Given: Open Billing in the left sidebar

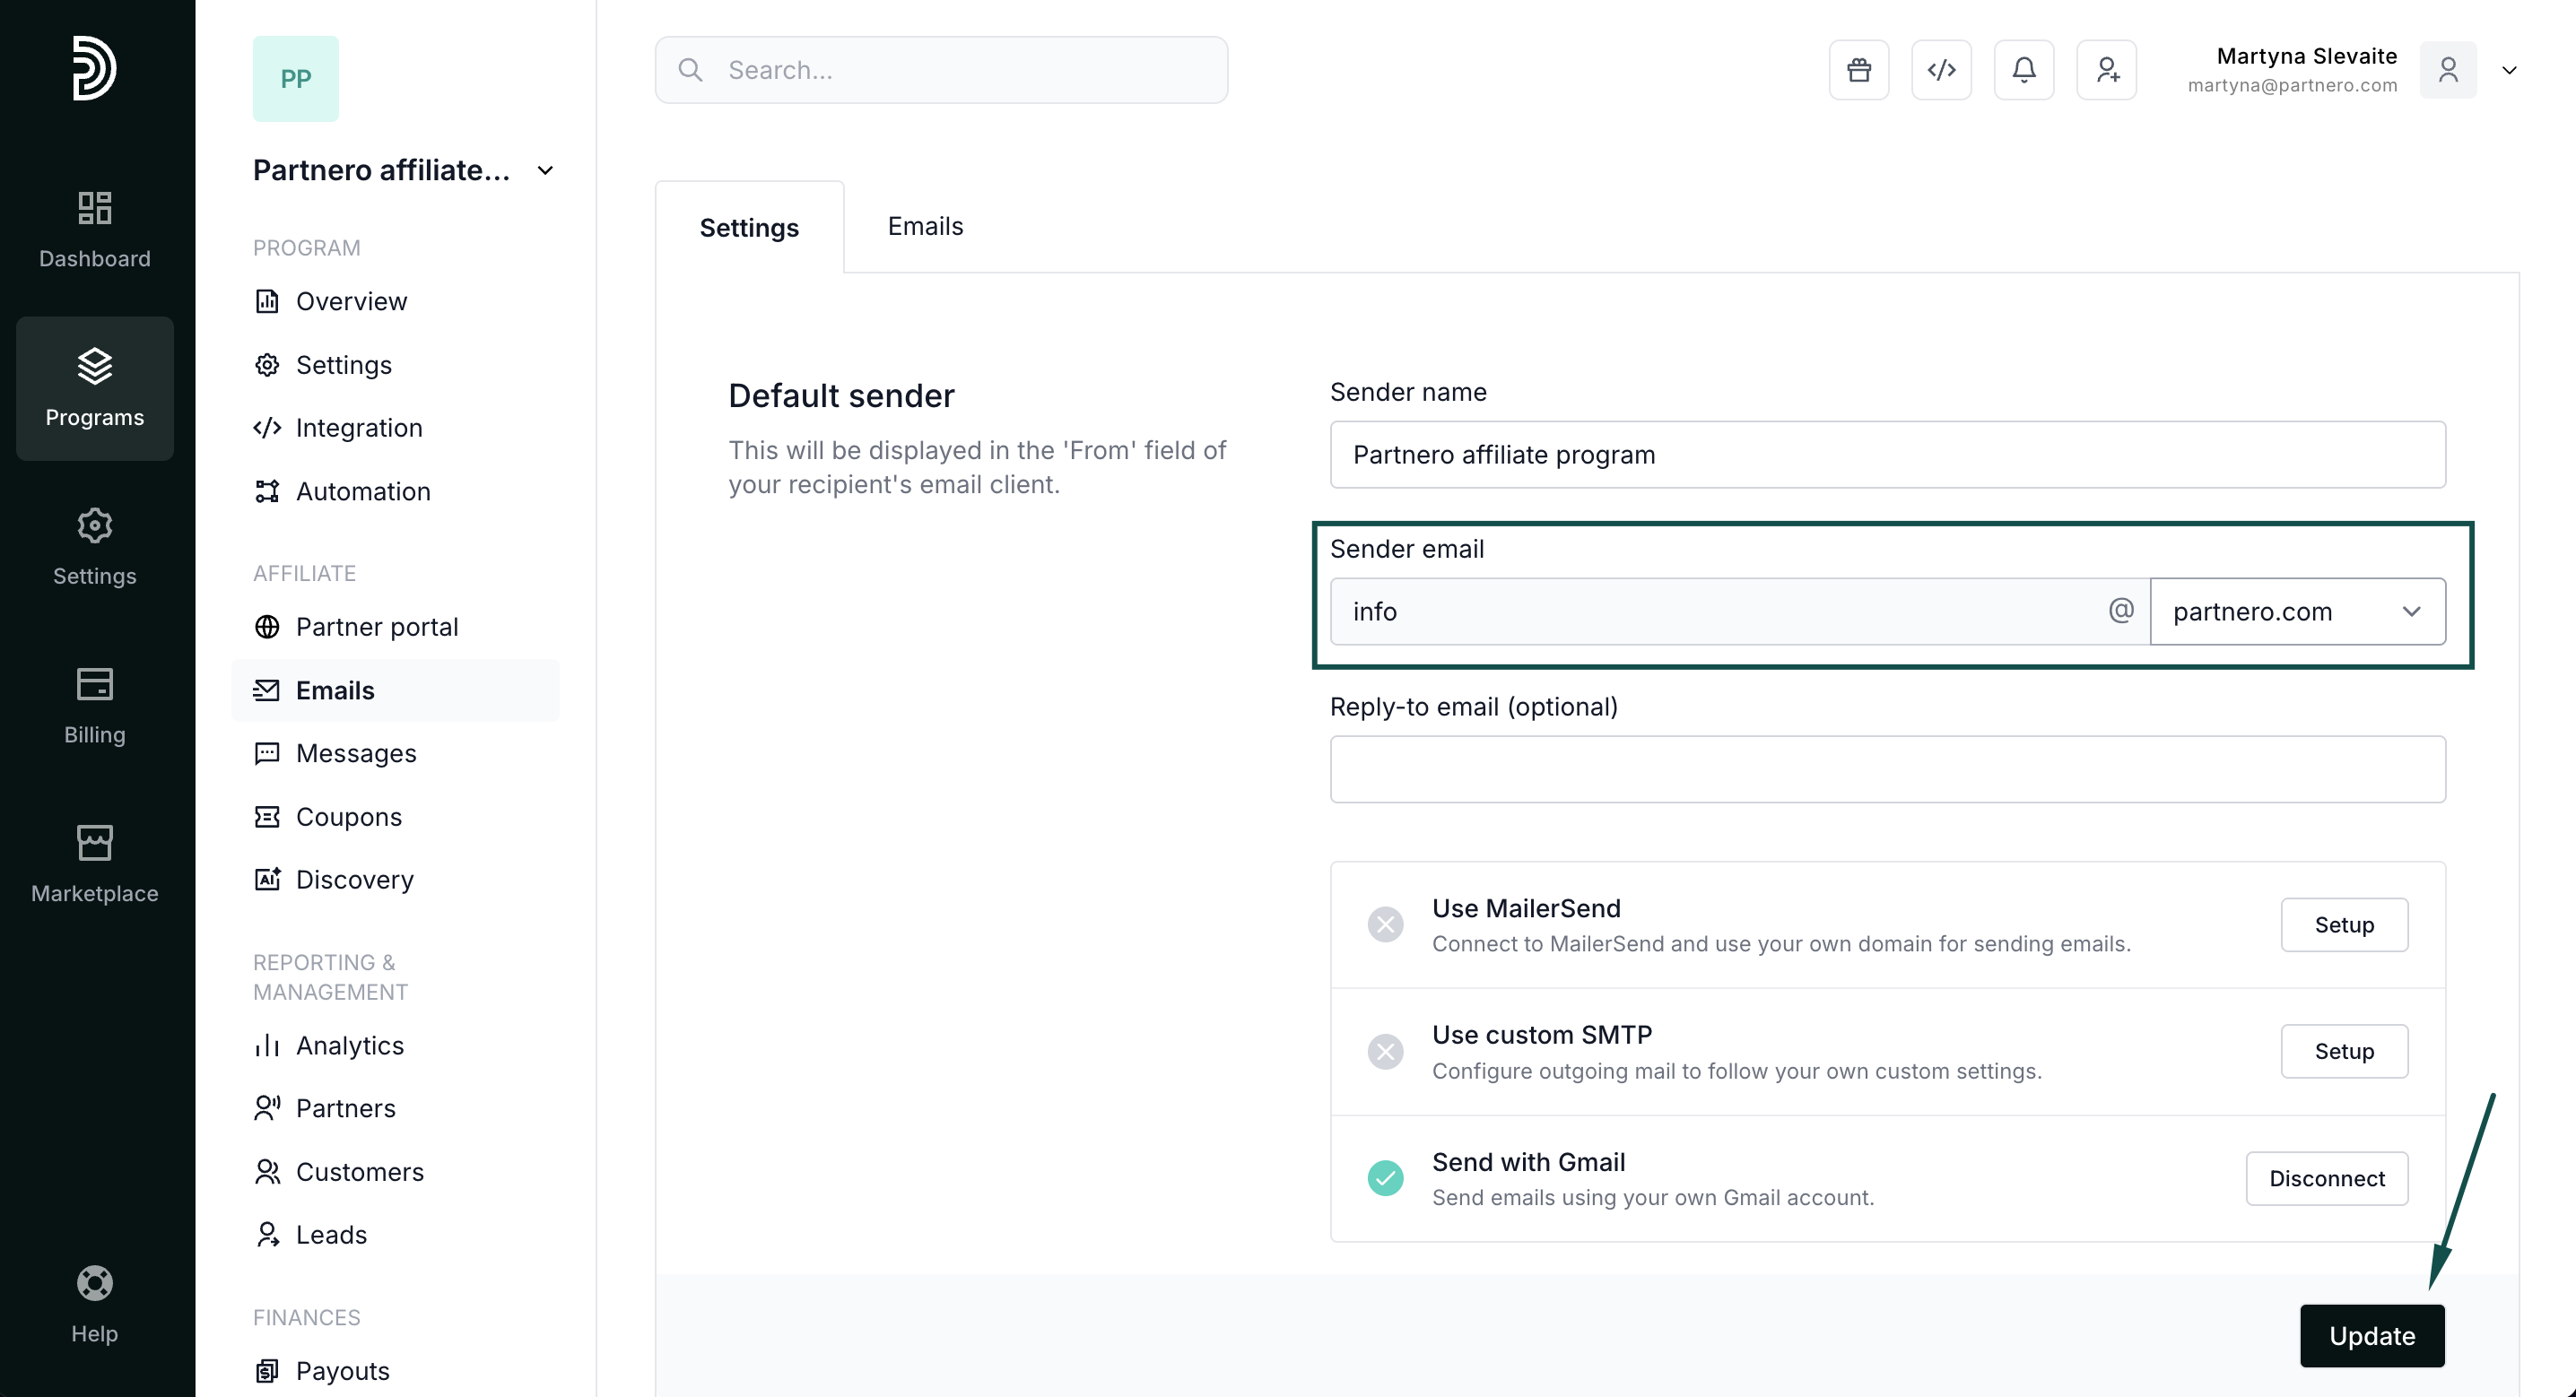Looking at the screenshot, I should (95, 706).
